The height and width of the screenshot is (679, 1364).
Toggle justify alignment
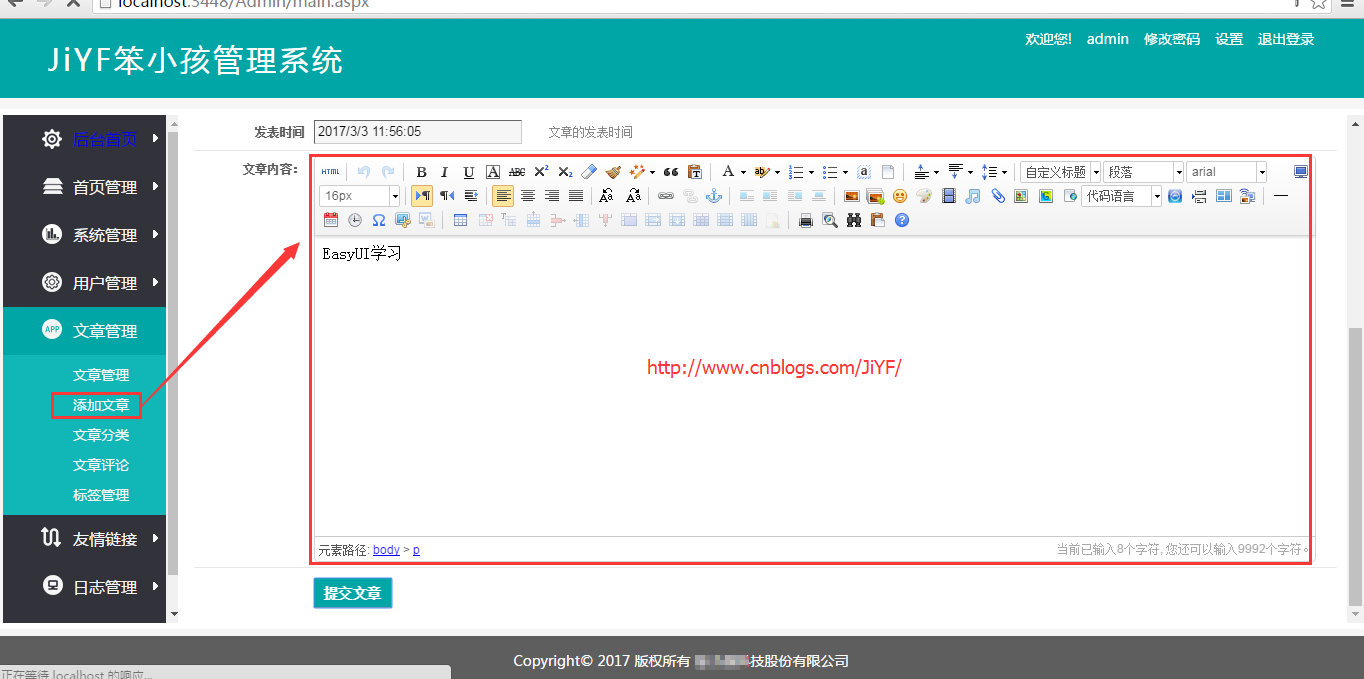click(576, 196)
